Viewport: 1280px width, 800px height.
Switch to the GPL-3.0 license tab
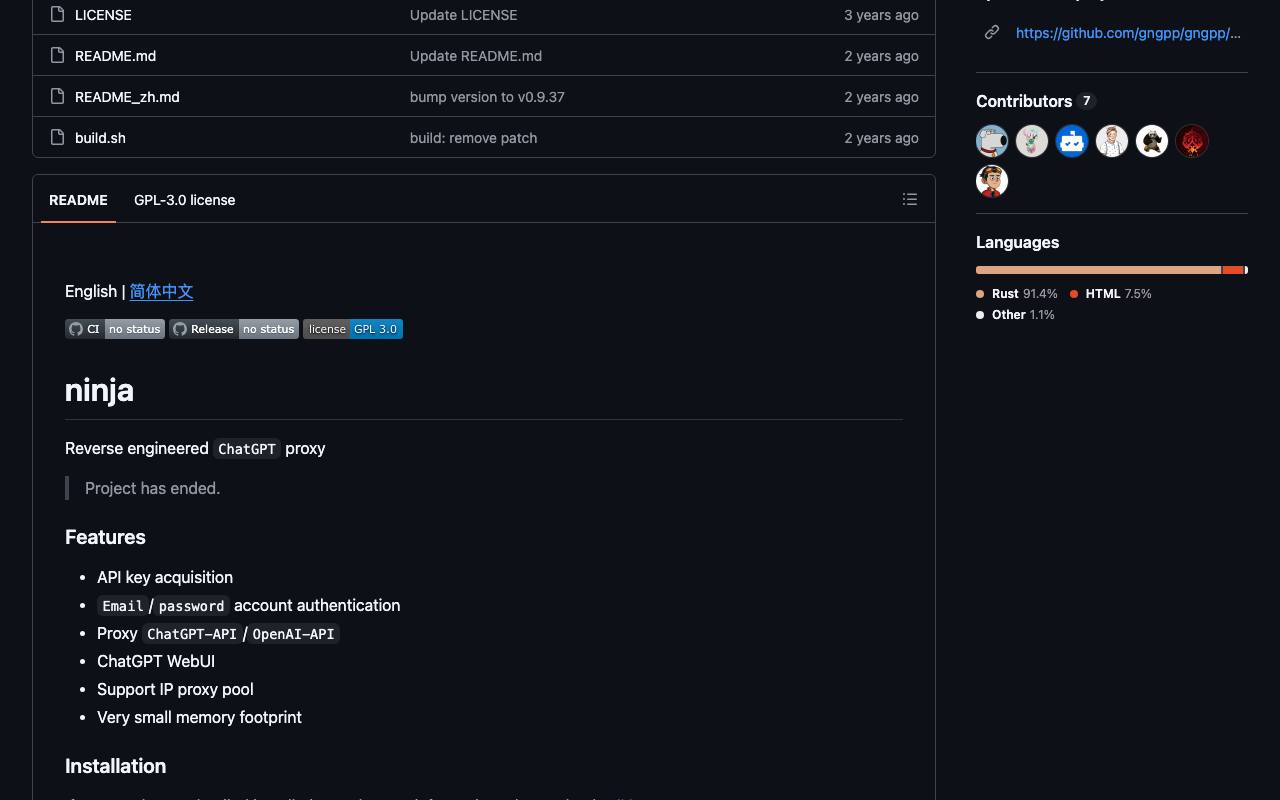tap(185, 200)
